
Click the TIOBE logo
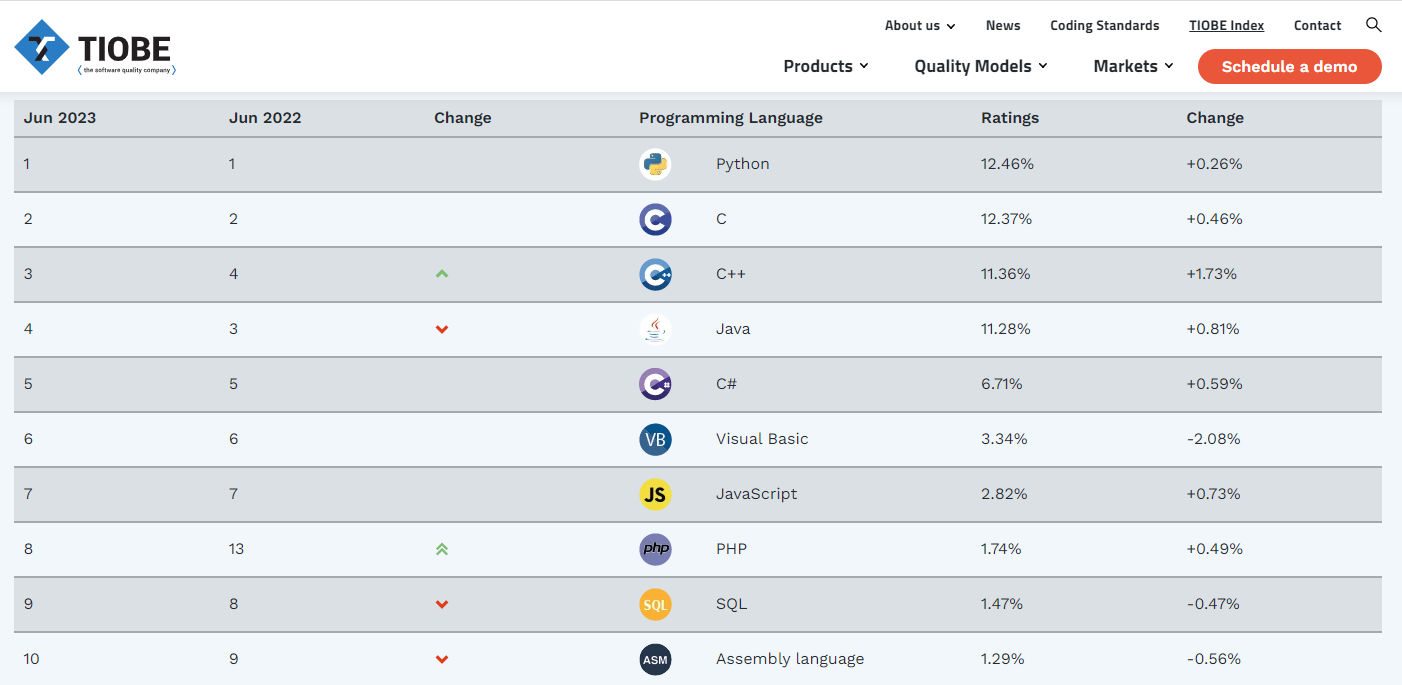[x=95, y=48]
